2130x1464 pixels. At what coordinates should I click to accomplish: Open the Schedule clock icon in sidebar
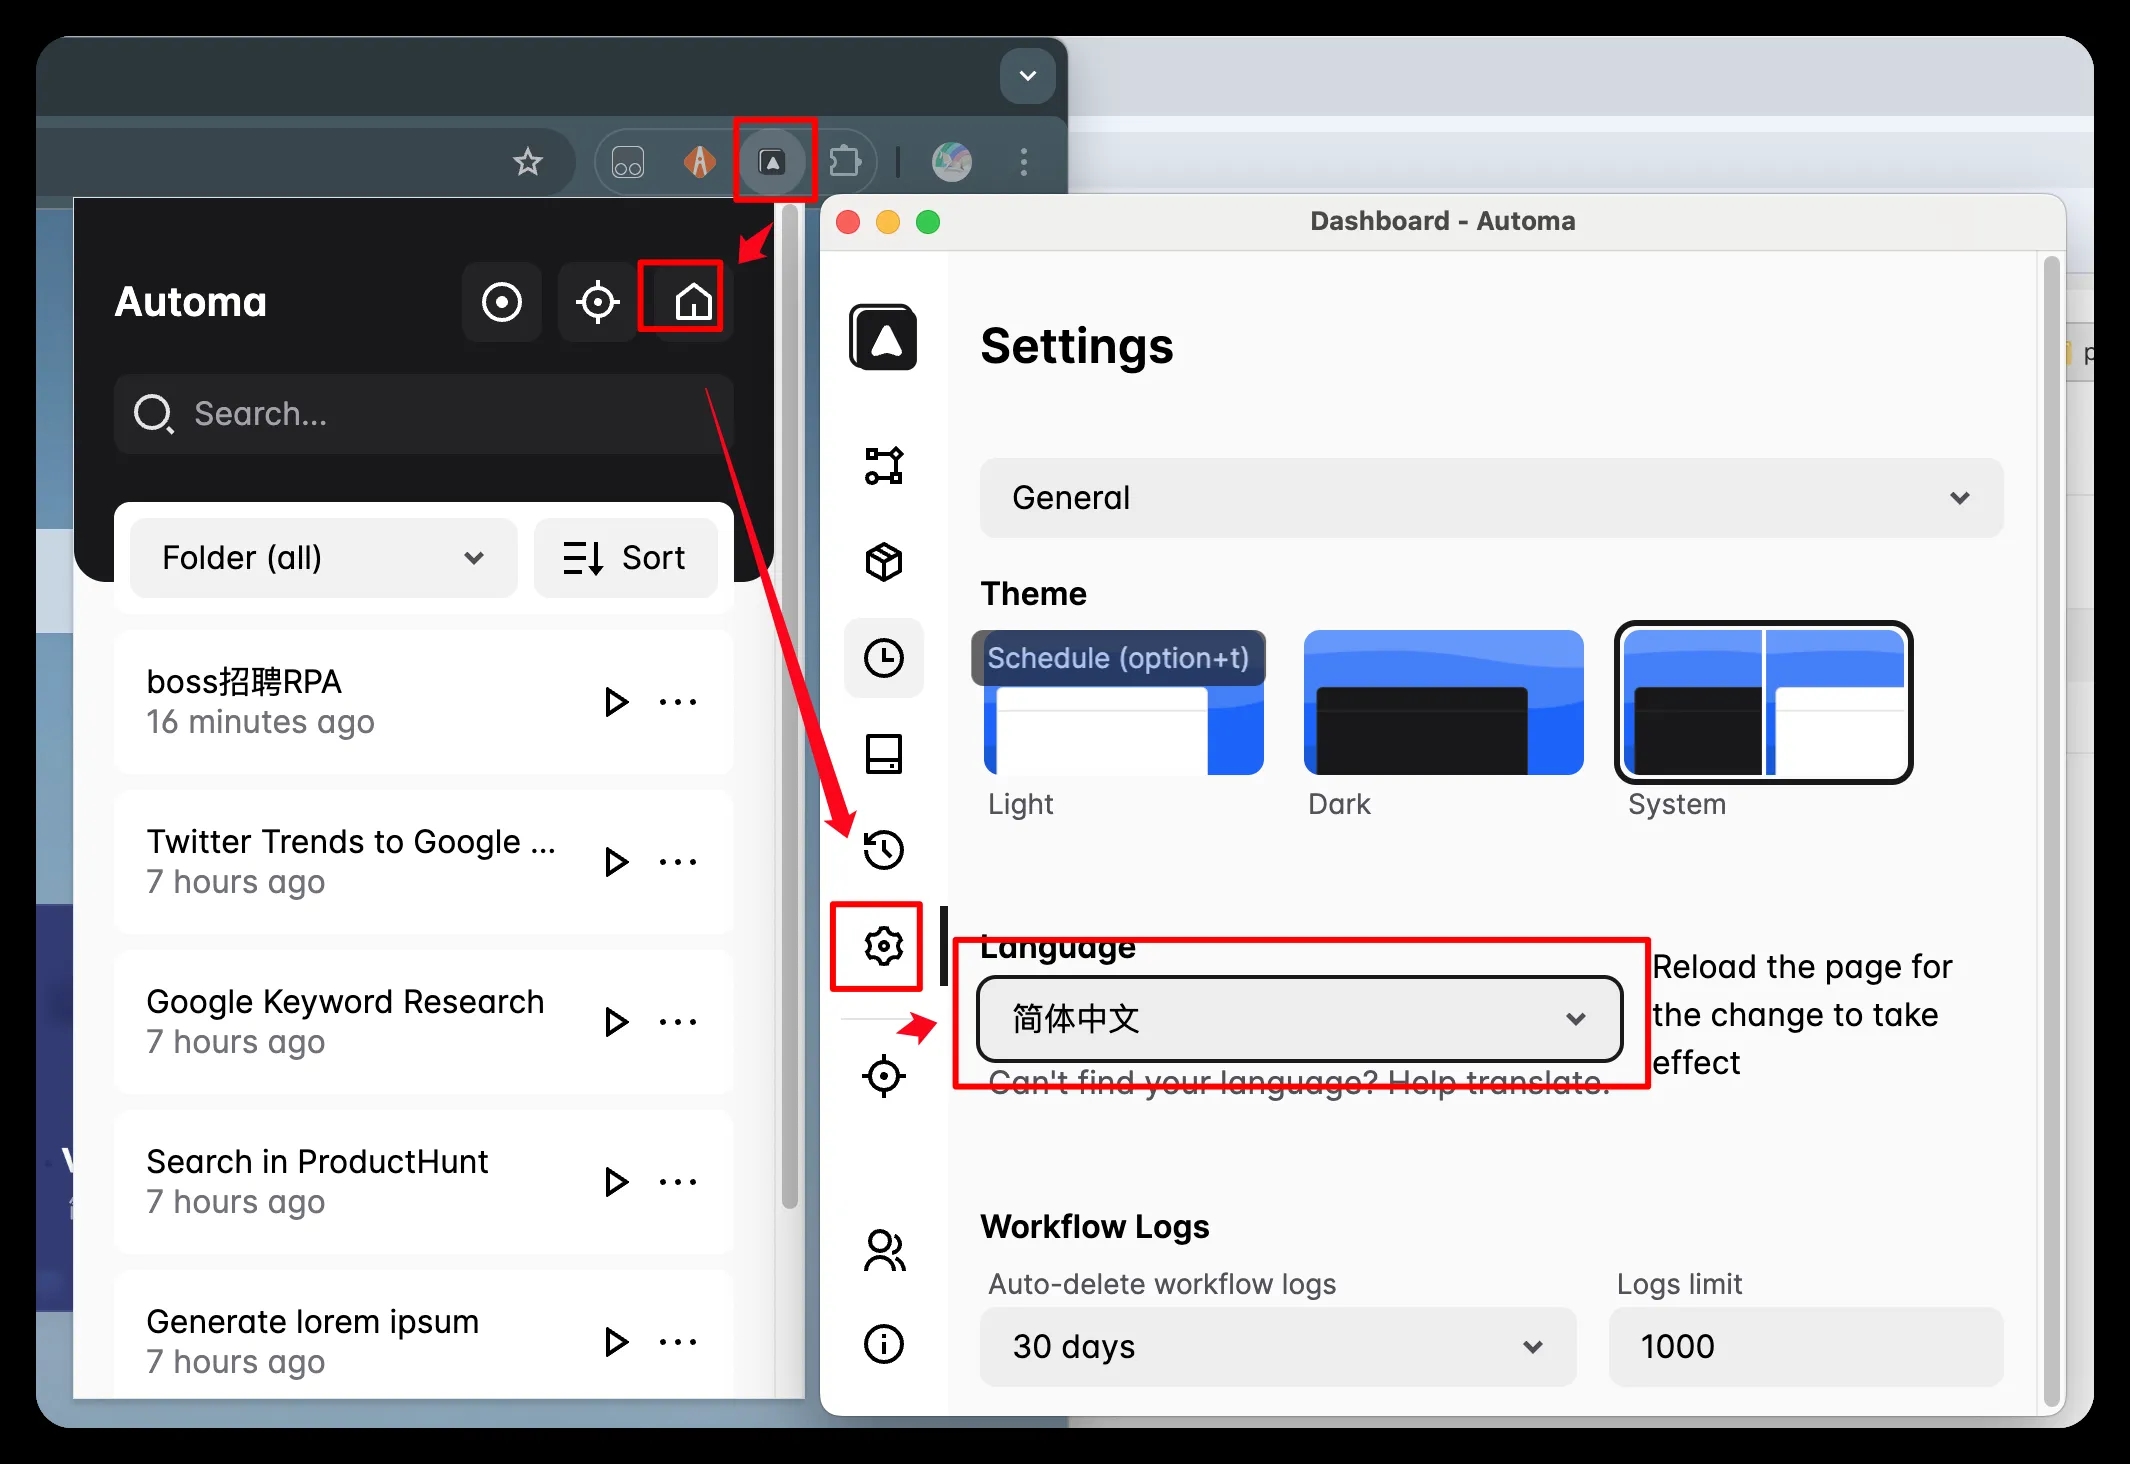tap(884, 658)
